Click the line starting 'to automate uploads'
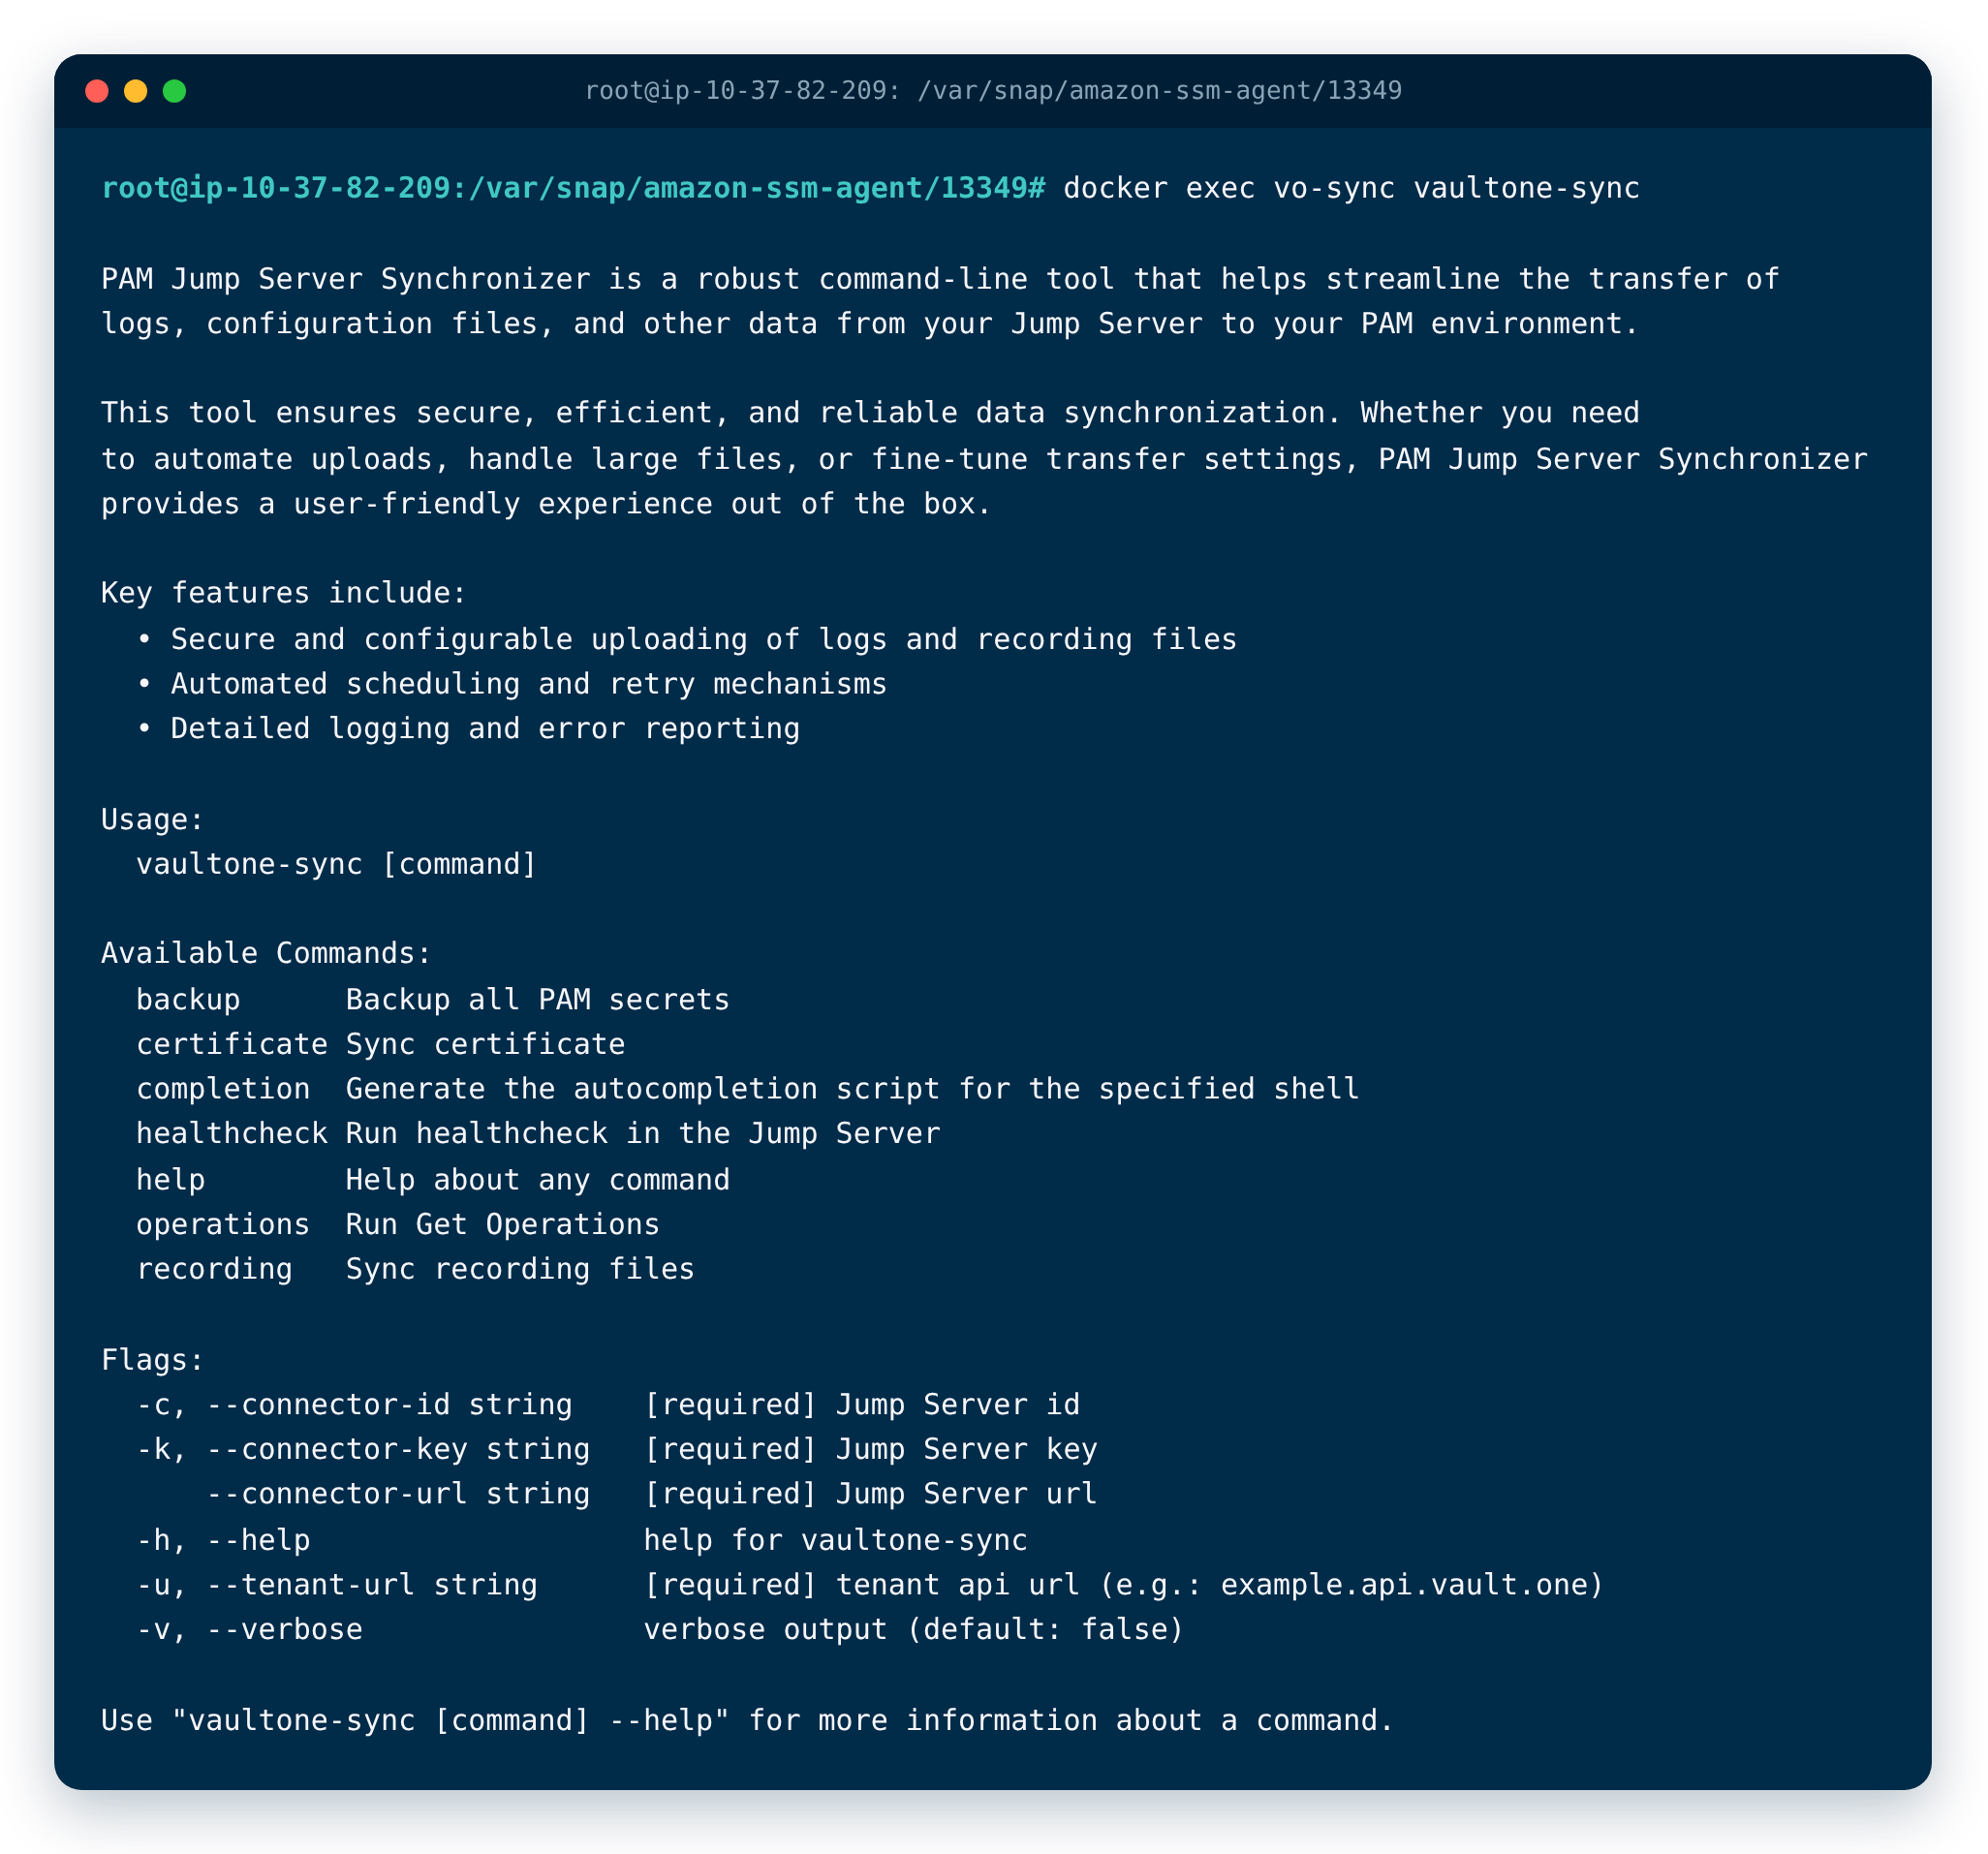The image size is (1988, 1854). 984,459
